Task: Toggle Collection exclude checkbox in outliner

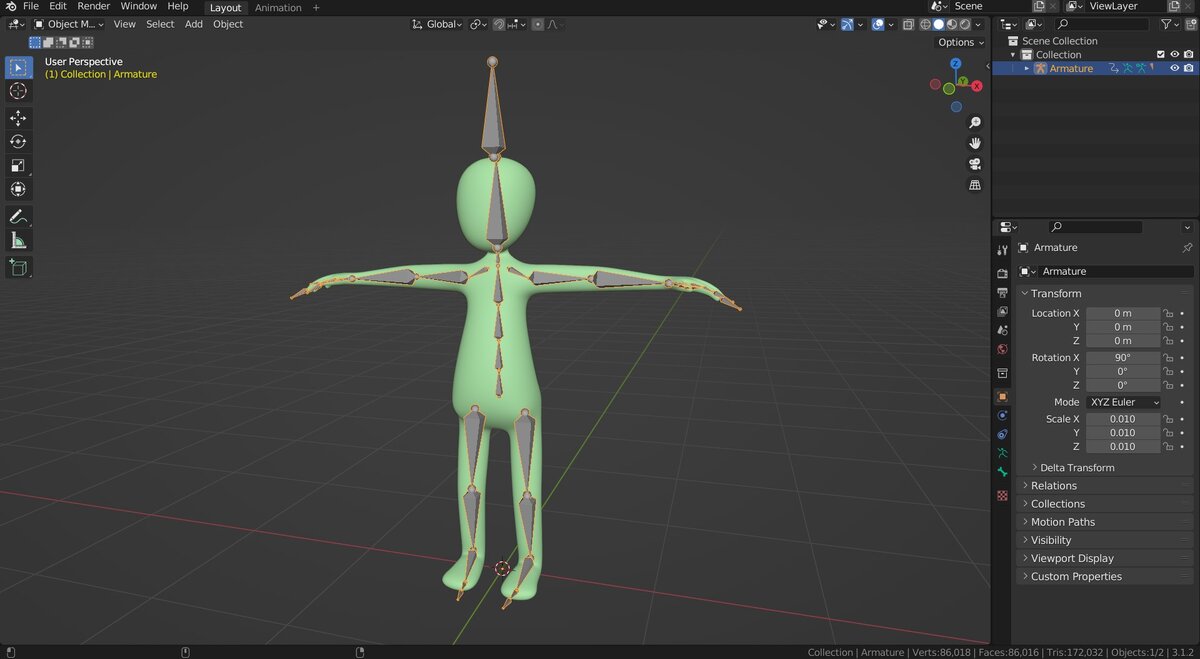Action: [1161, 54]
